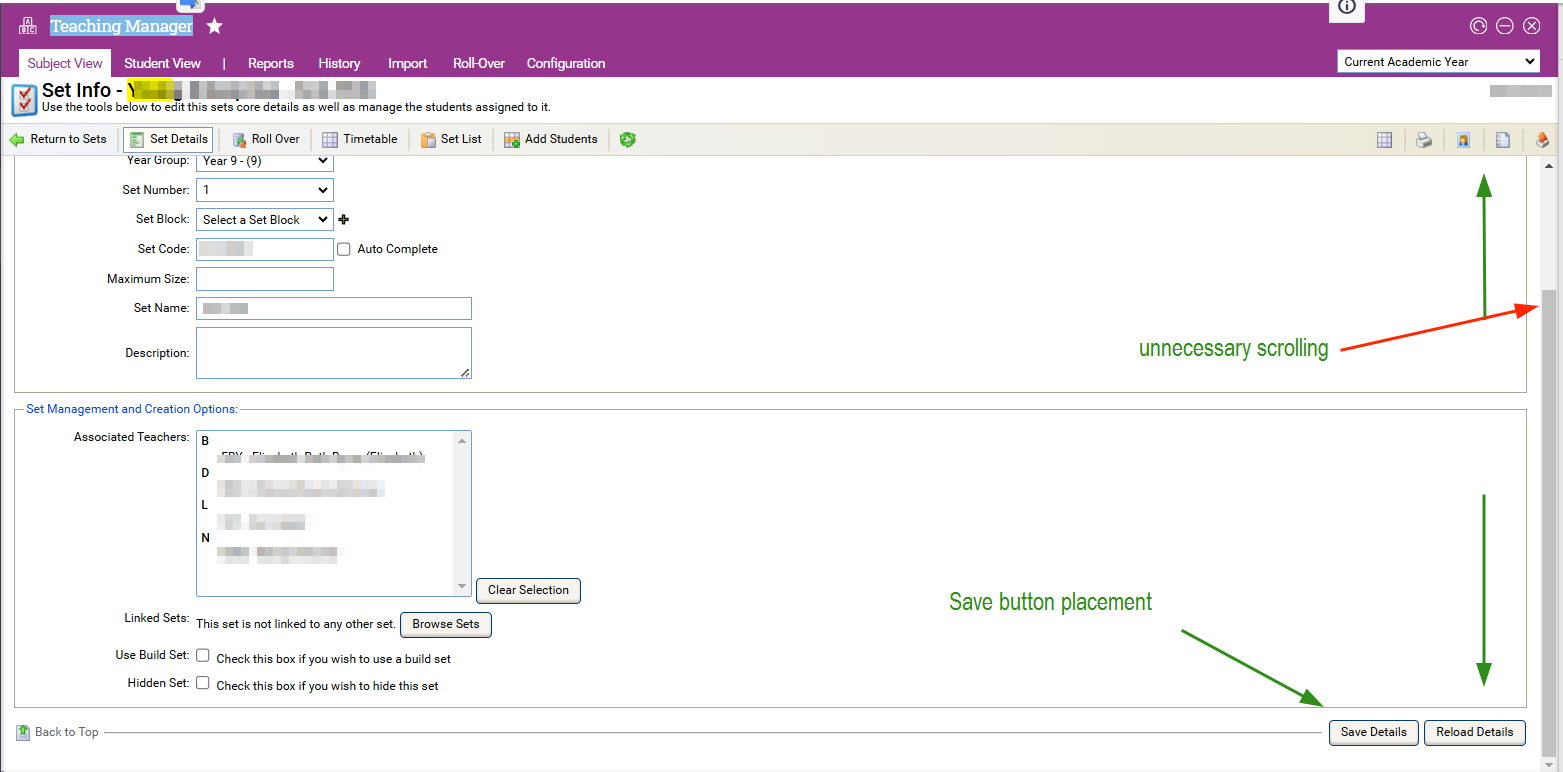
Task: Click the printer icon in the toolbar
Action: (1423, 141)
